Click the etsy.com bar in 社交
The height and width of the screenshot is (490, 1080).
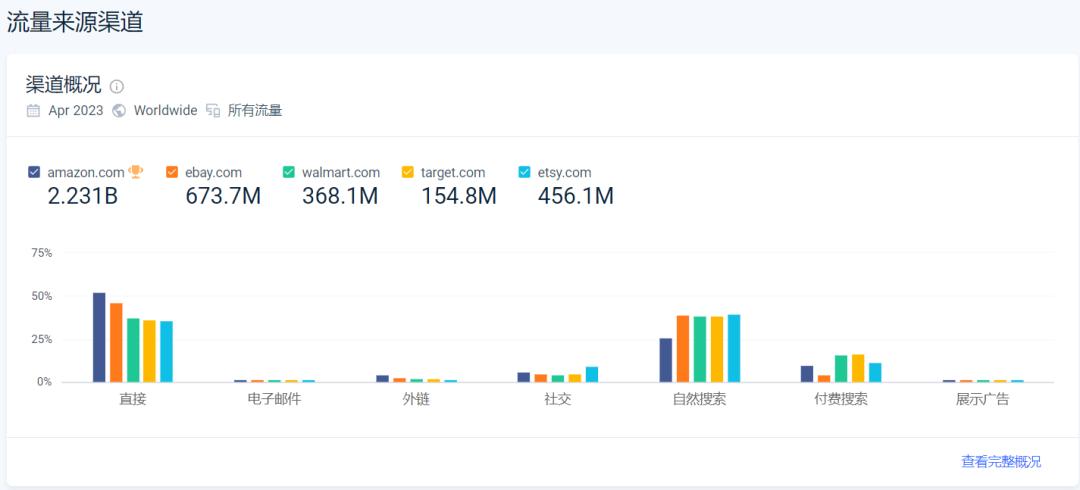coord(592,374)
